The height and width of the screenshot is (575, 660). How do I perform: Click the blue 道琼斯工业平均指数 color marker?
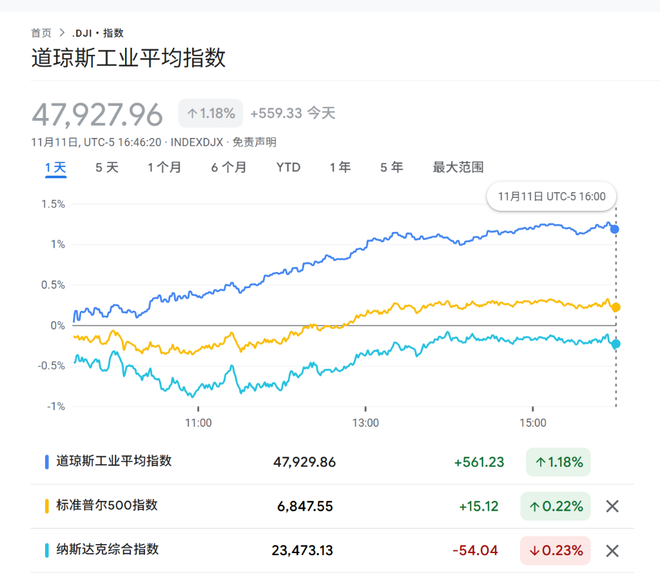click(x=47, y=462)
